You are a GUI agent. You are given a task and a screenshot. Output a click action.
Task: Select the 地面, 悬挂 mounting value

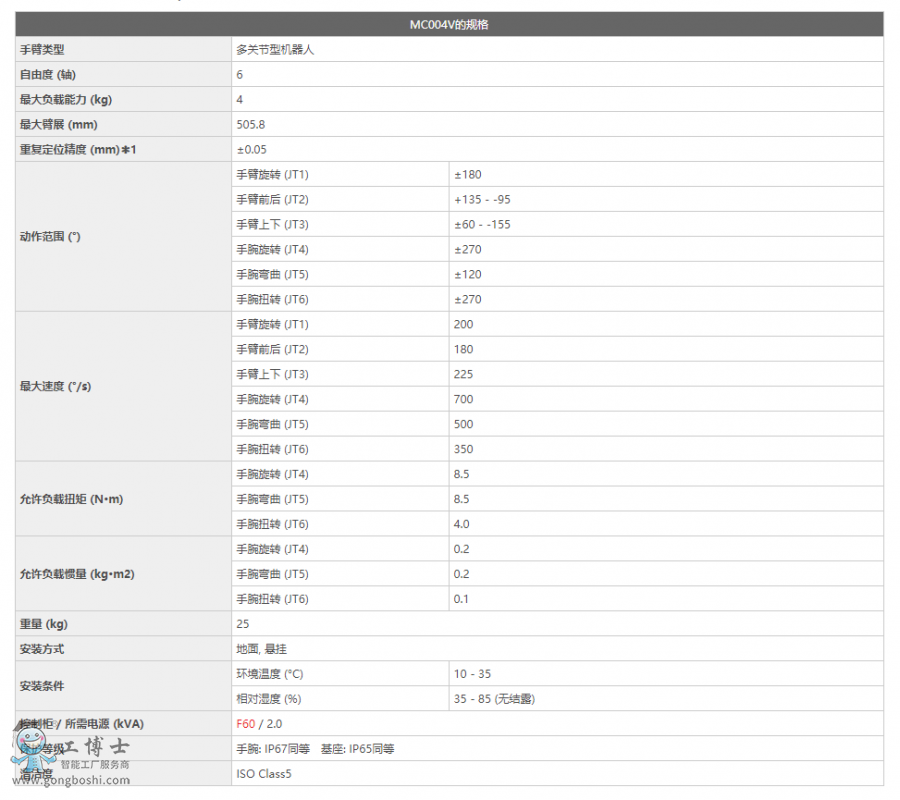(261, 649)
